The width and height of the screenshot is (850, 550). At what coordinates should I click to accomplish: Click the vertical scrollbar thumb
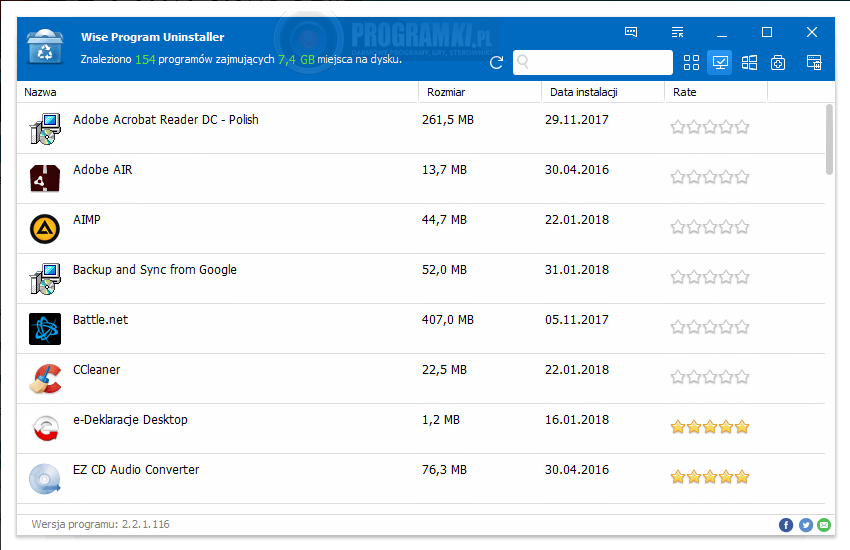click(829, 140)
